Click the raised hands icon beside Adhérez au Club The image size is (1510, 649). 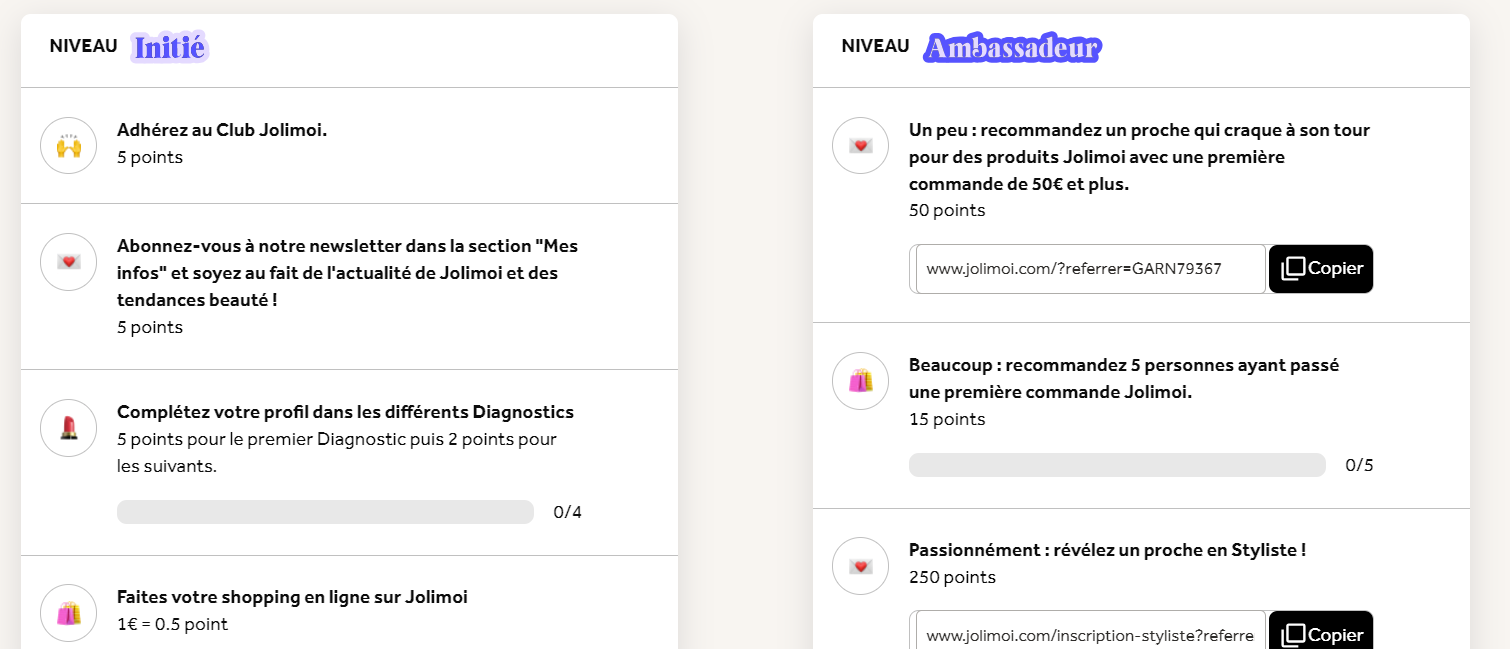[68, 146]
